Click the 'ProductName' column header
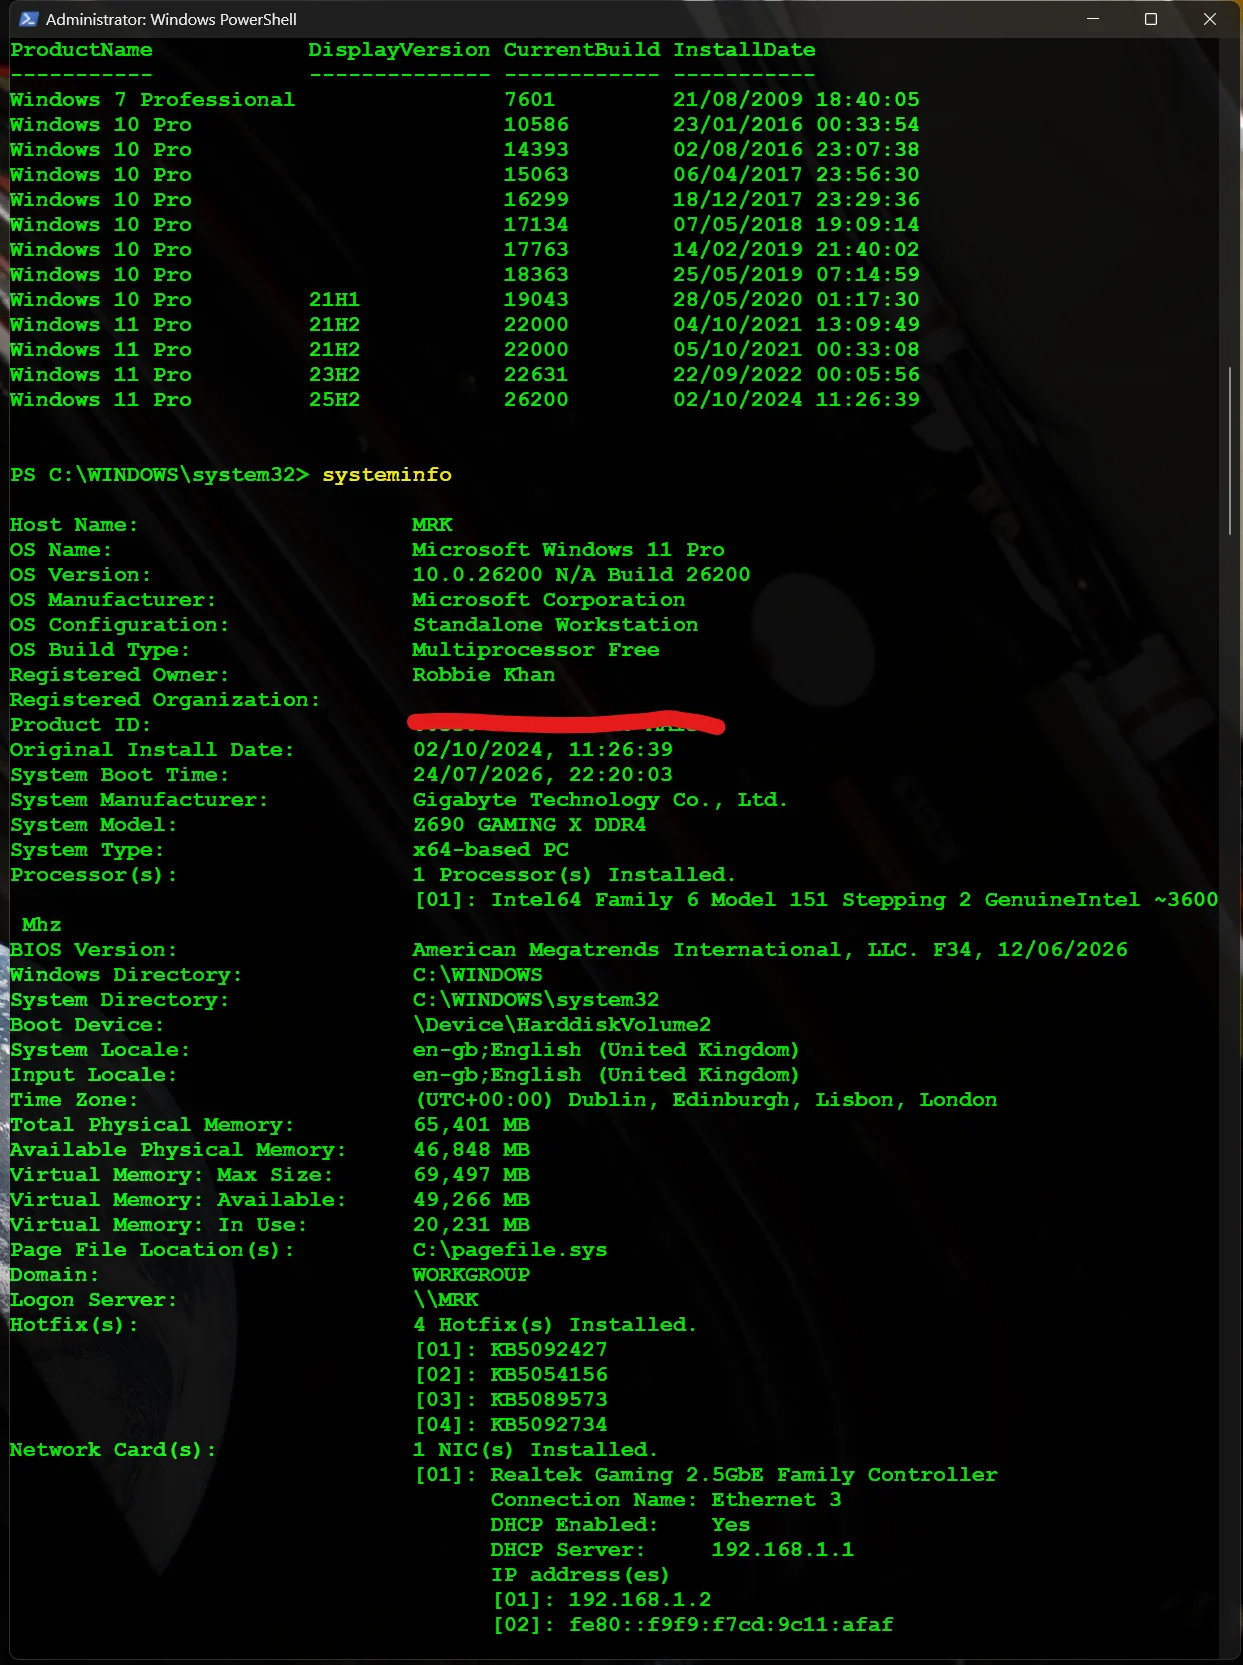The image size is (1243, 1665). [x=81, y=50]
